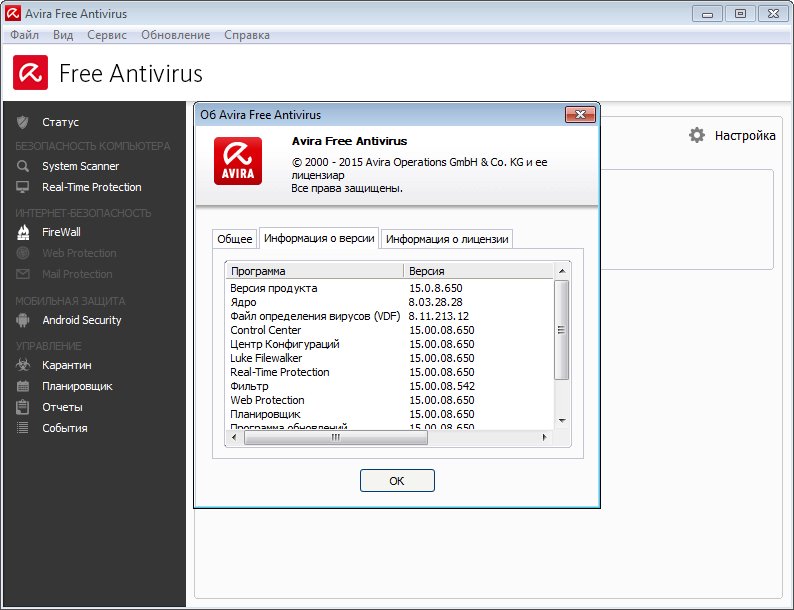Select Файл определения вирусов (VDF) row
Image resolution: width=794 pixels, height=610 pixels.
click(389, 316)
